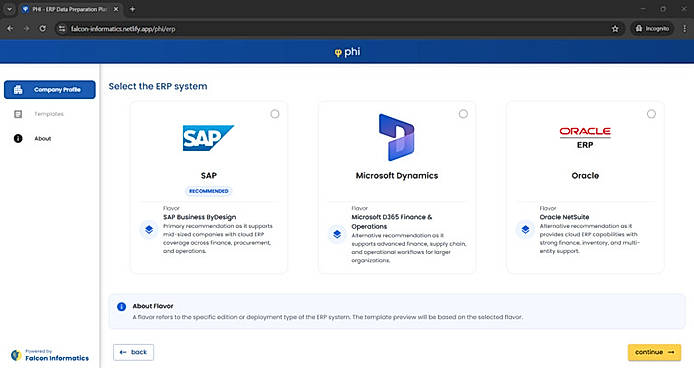Open the About sidebar item
This screenshot has width=694, height=368.
(x=50, y=139)
